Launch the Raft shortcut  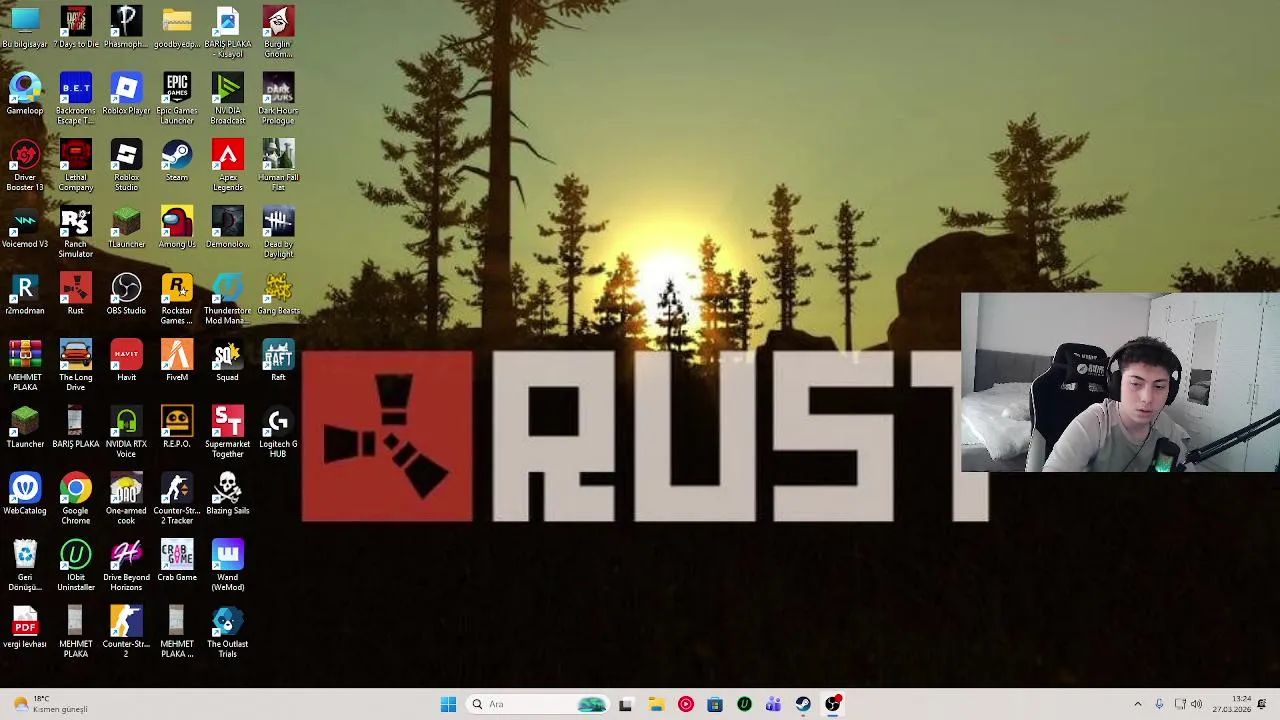278,361
